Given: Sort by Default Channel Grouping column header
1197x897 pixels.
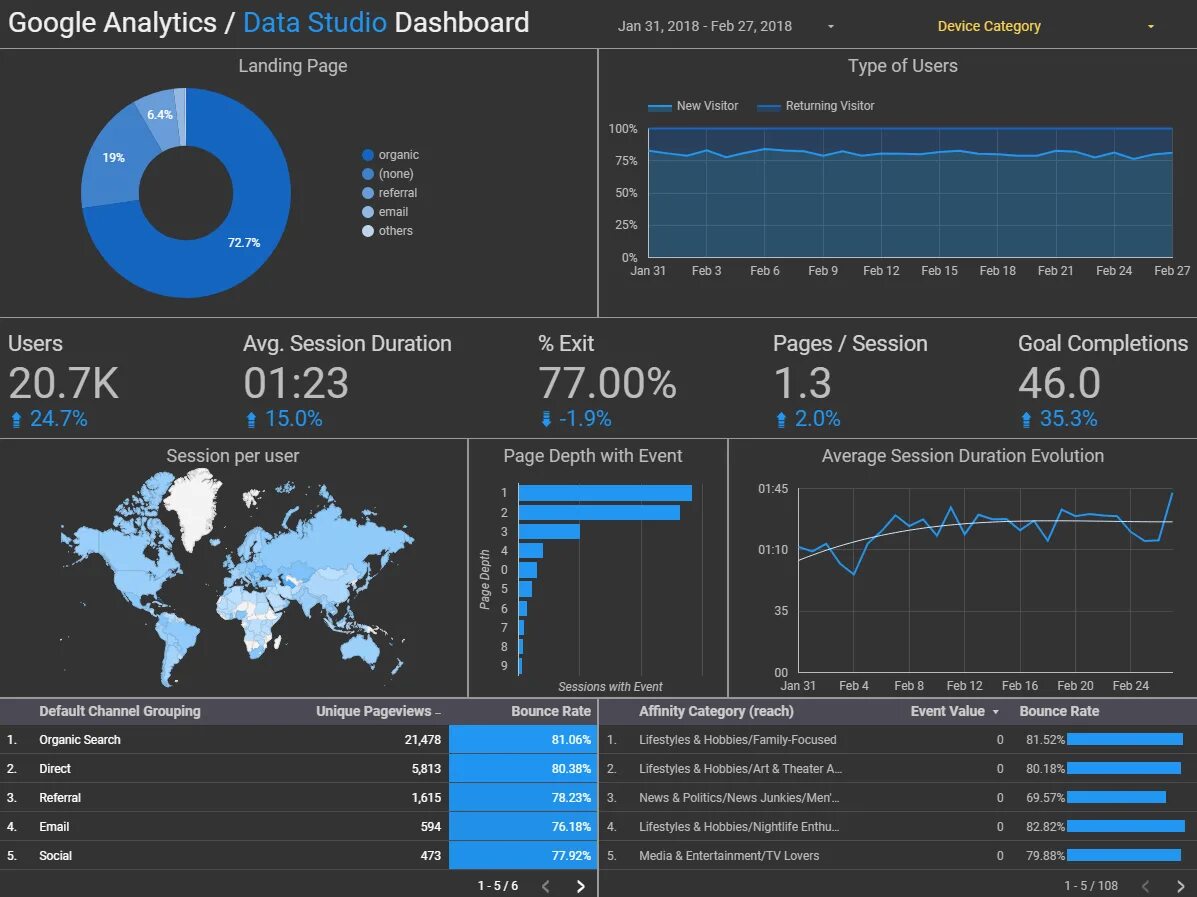Looking at the screenshot, I should point(120,711).
